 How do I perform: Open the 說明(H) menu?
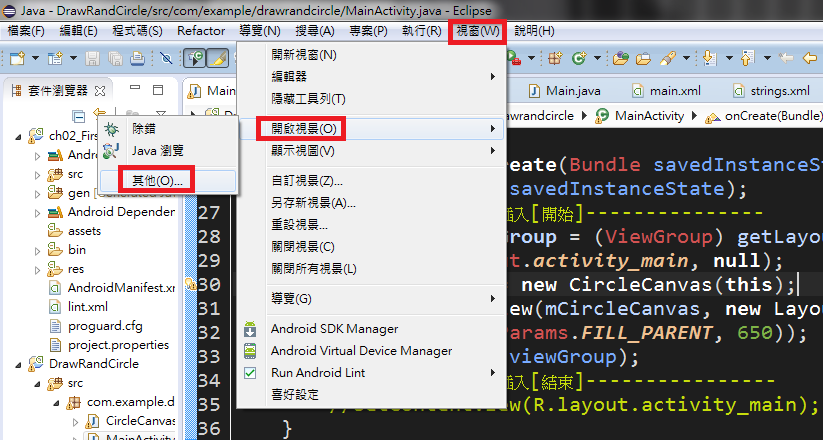tap(534, 31)
